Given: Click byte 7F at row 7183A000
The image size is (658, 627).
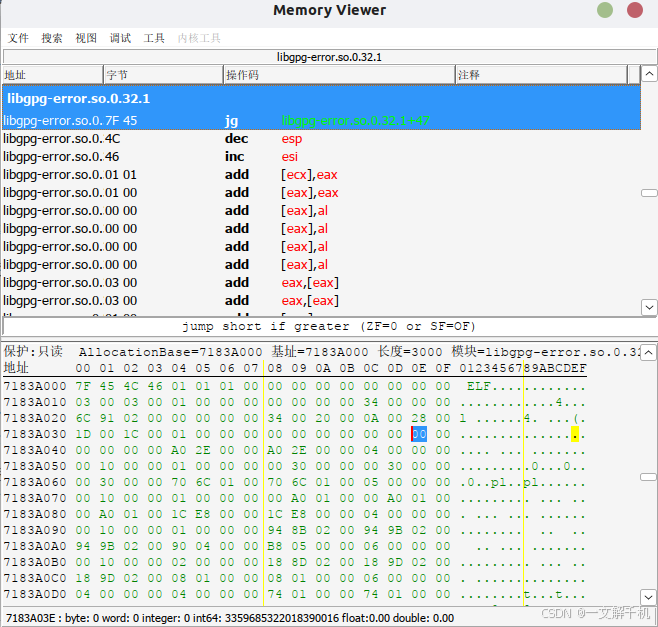Looking at the screenshot, I should [x=83, y=386].
